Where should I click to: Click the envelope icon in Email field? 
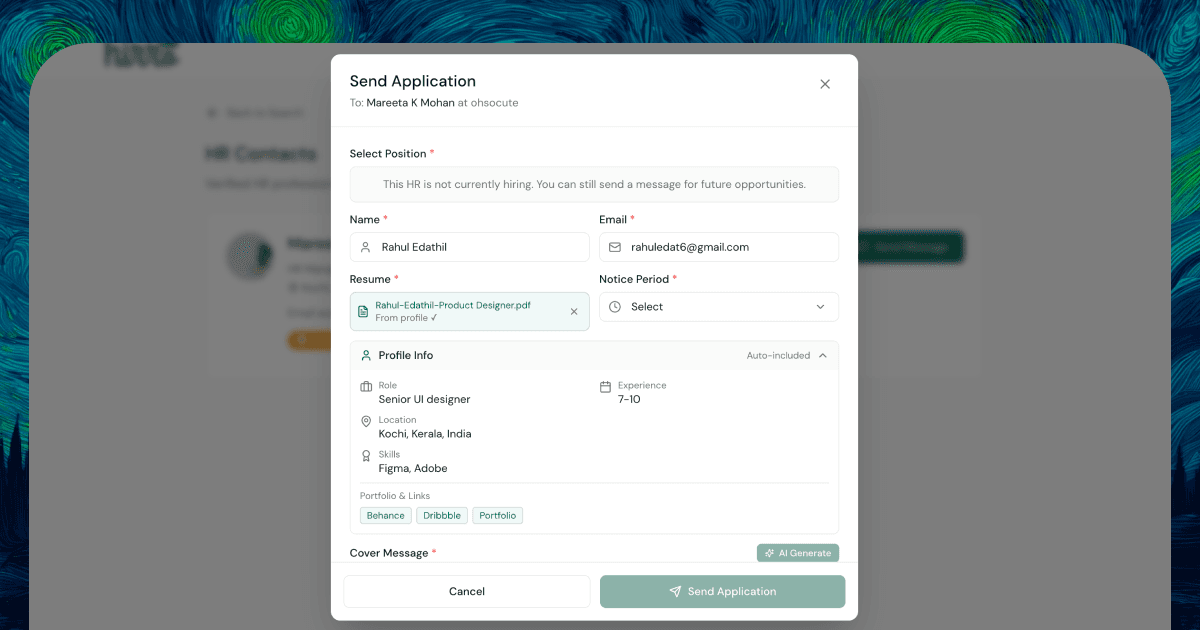(615, 247)
